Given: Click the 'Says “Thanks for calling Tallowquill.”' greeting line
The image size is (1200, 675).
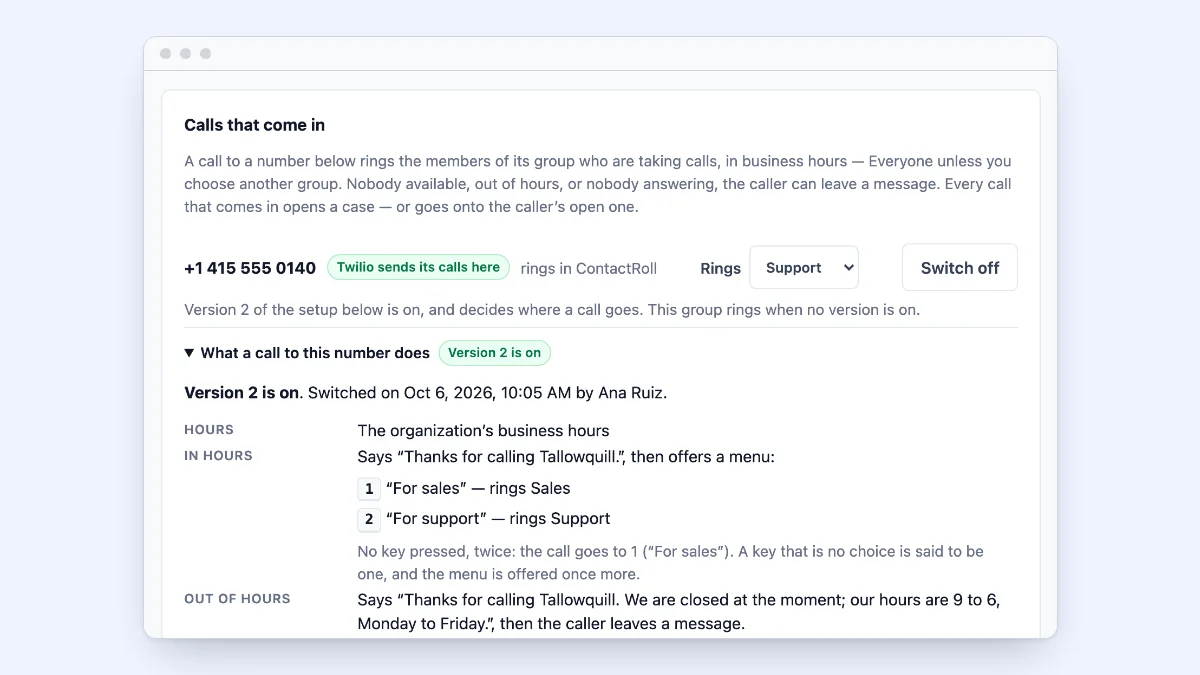Looking at the screenshot, I should tap(566, 457).
